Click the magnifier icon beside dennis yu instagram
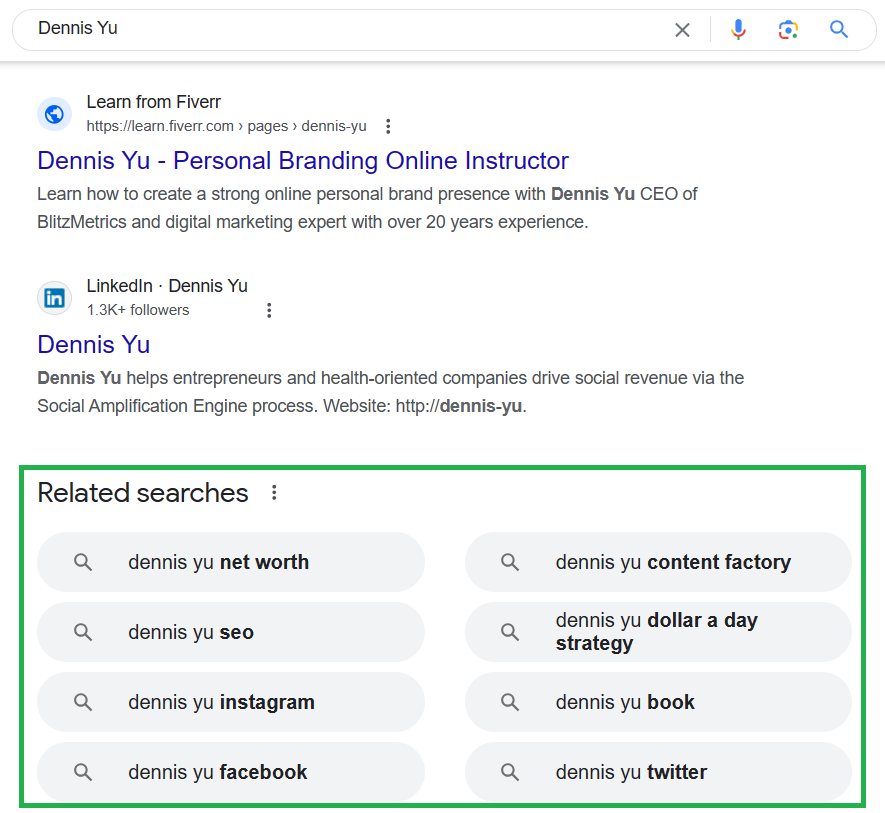The width and height of the screenshot is (885, 813). click(x=83, y=702)
